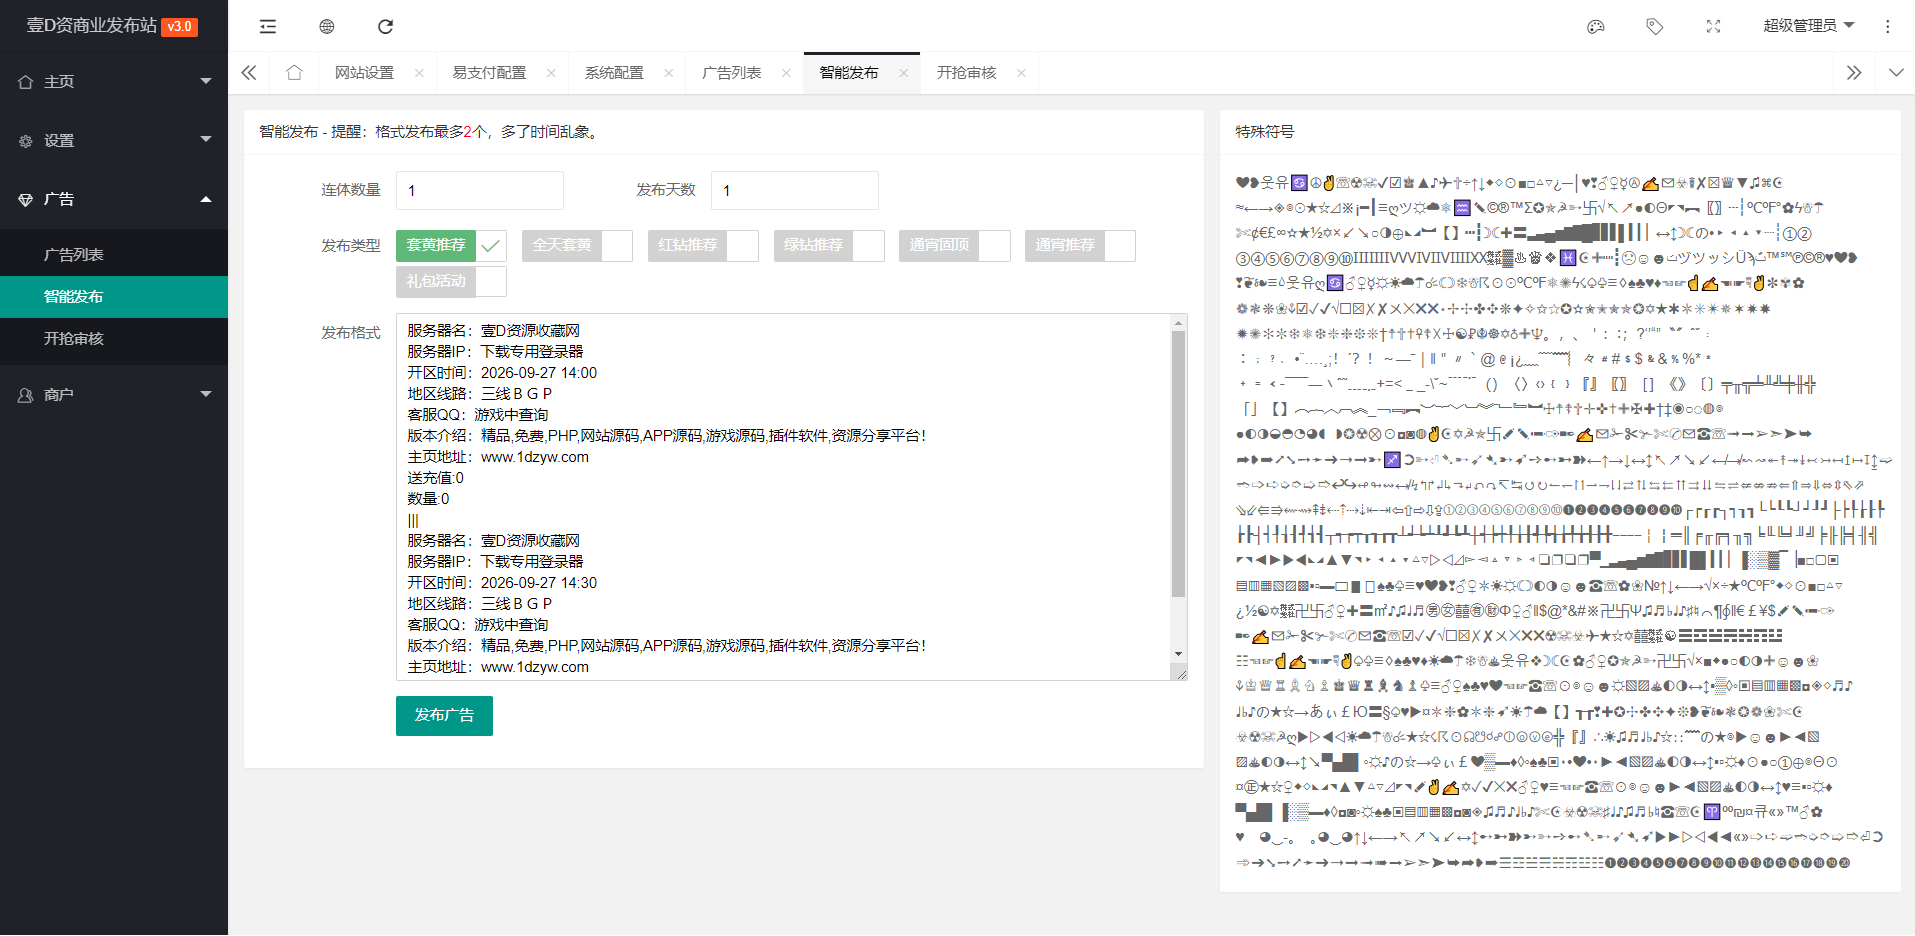Expand the 设置 sidebar menu

114,141
